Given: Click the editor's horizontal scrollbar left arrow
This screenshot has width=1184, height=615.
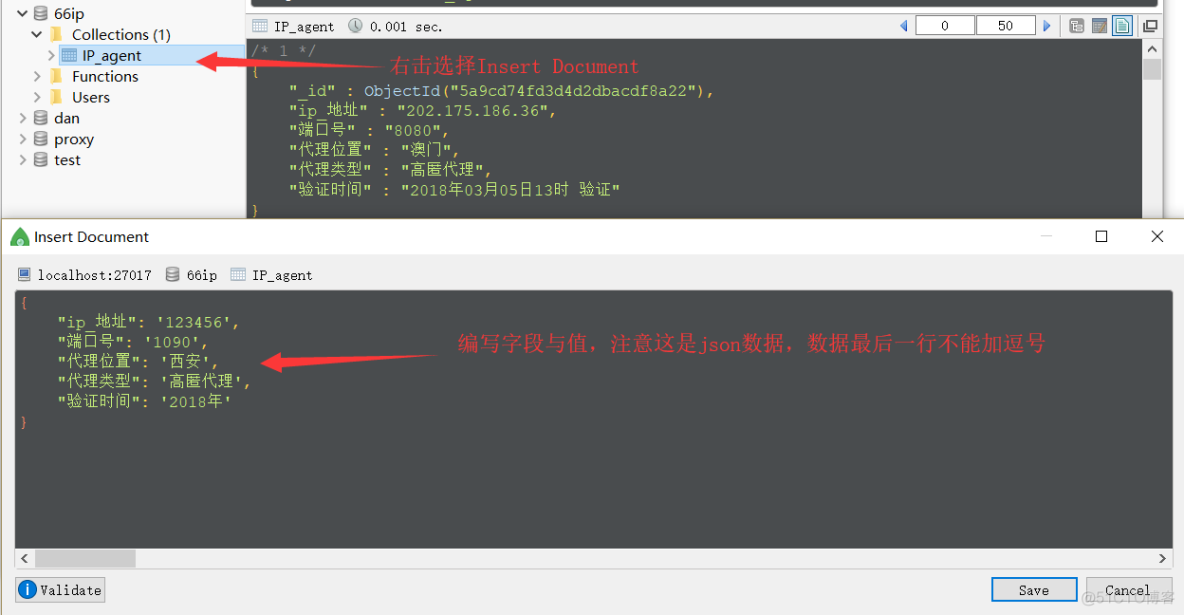Looking at the screenshot, I should [24, 558].
